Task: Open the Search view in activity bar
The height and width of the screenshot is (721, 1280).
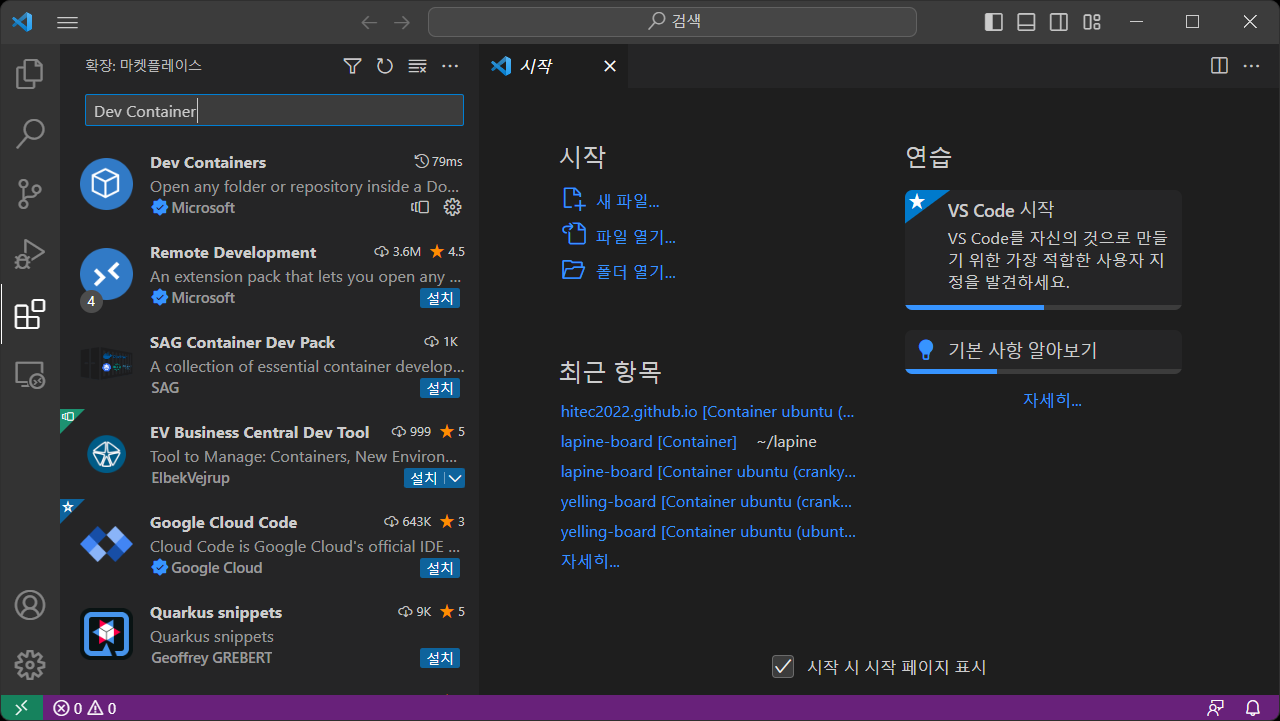Action: [x=30, y=133]
